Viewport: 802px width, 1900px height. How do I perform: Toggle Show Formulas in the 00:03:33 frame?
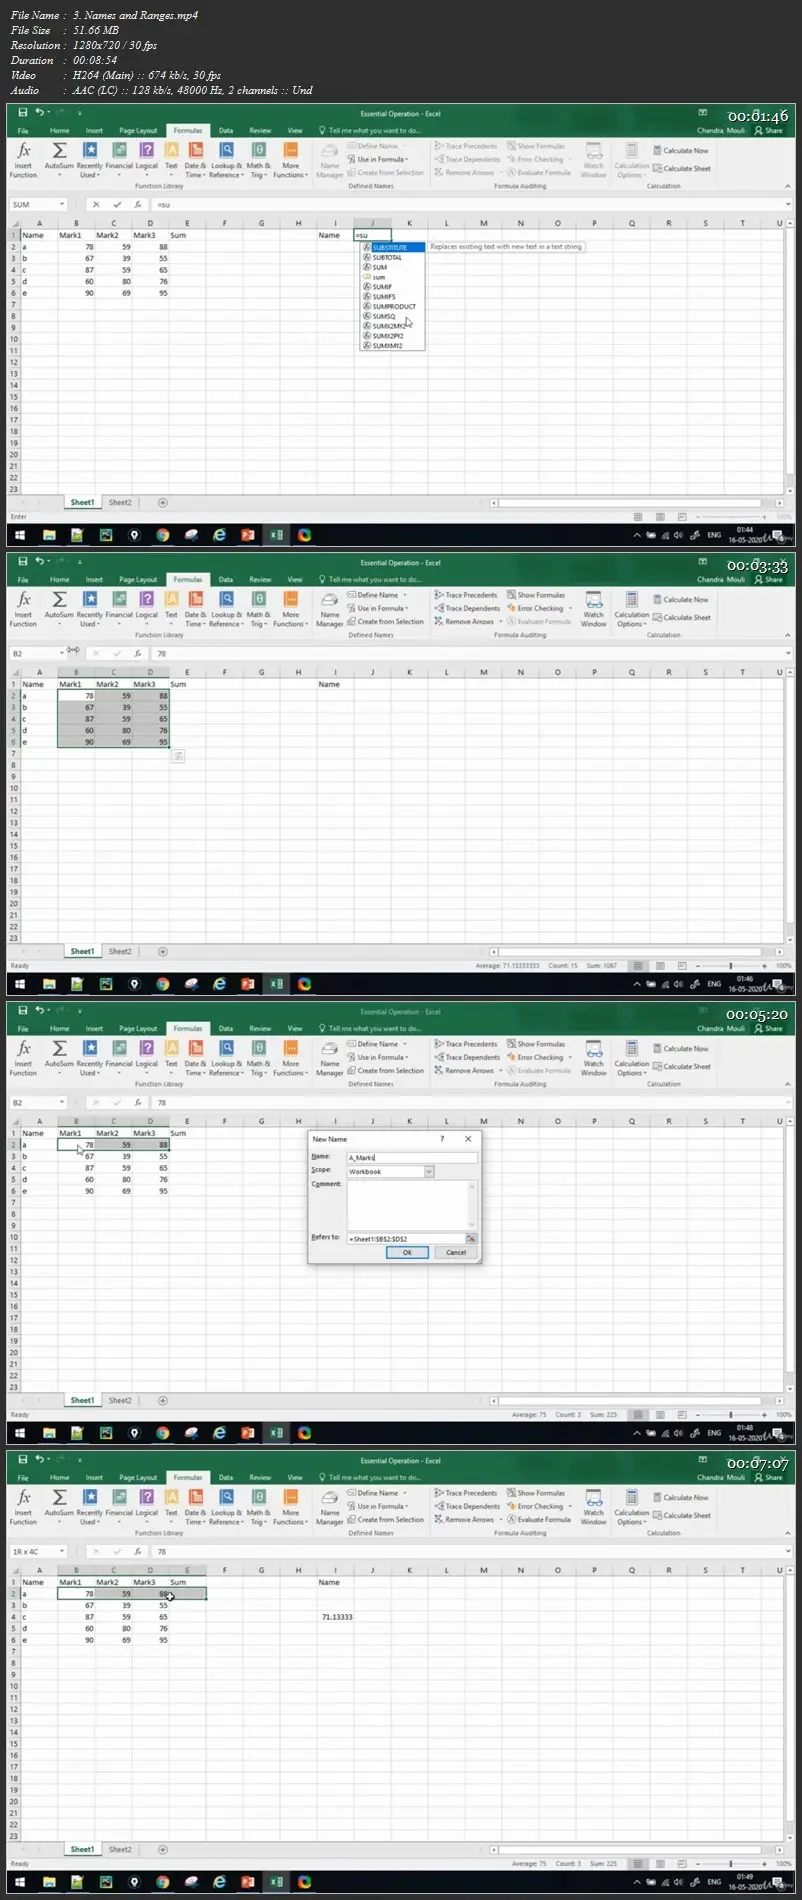(x=536, y=595)
